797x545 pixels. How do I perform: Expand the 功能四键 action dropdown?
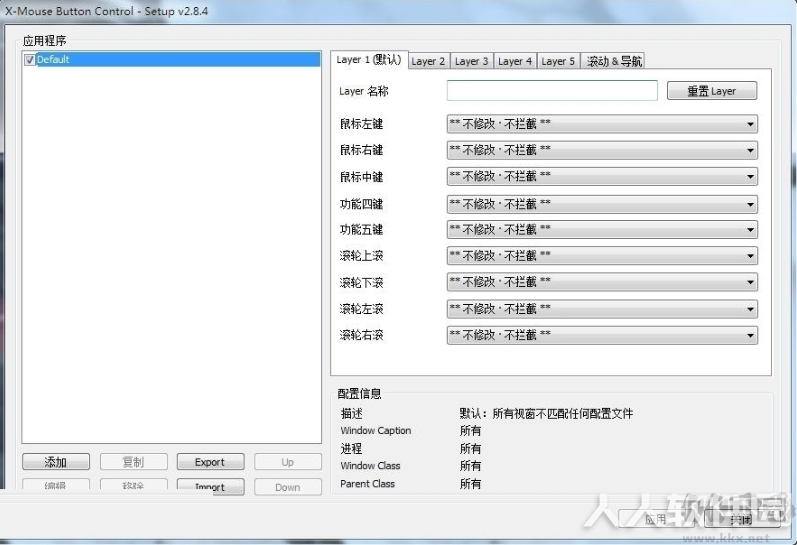click(602, 204)
